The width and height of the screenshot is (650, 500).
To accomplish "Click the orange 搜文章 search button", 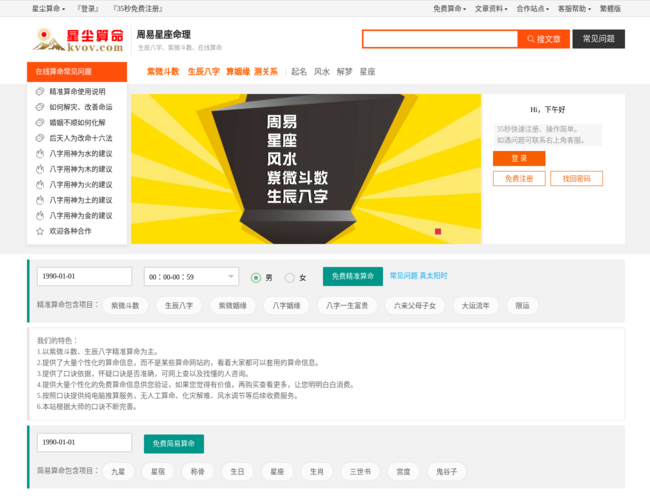I will [x=545, y=39].
